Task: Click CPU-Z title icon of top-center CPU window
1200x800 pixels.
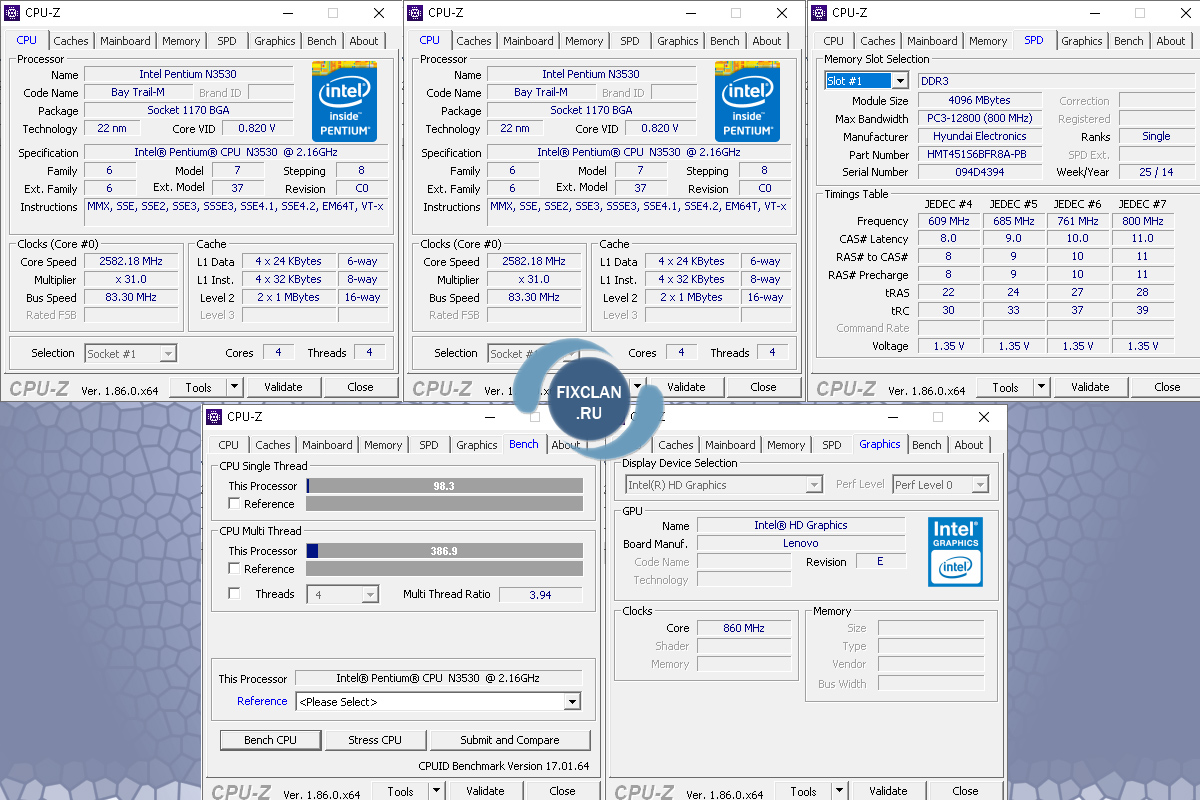Action: click(416, 13)
